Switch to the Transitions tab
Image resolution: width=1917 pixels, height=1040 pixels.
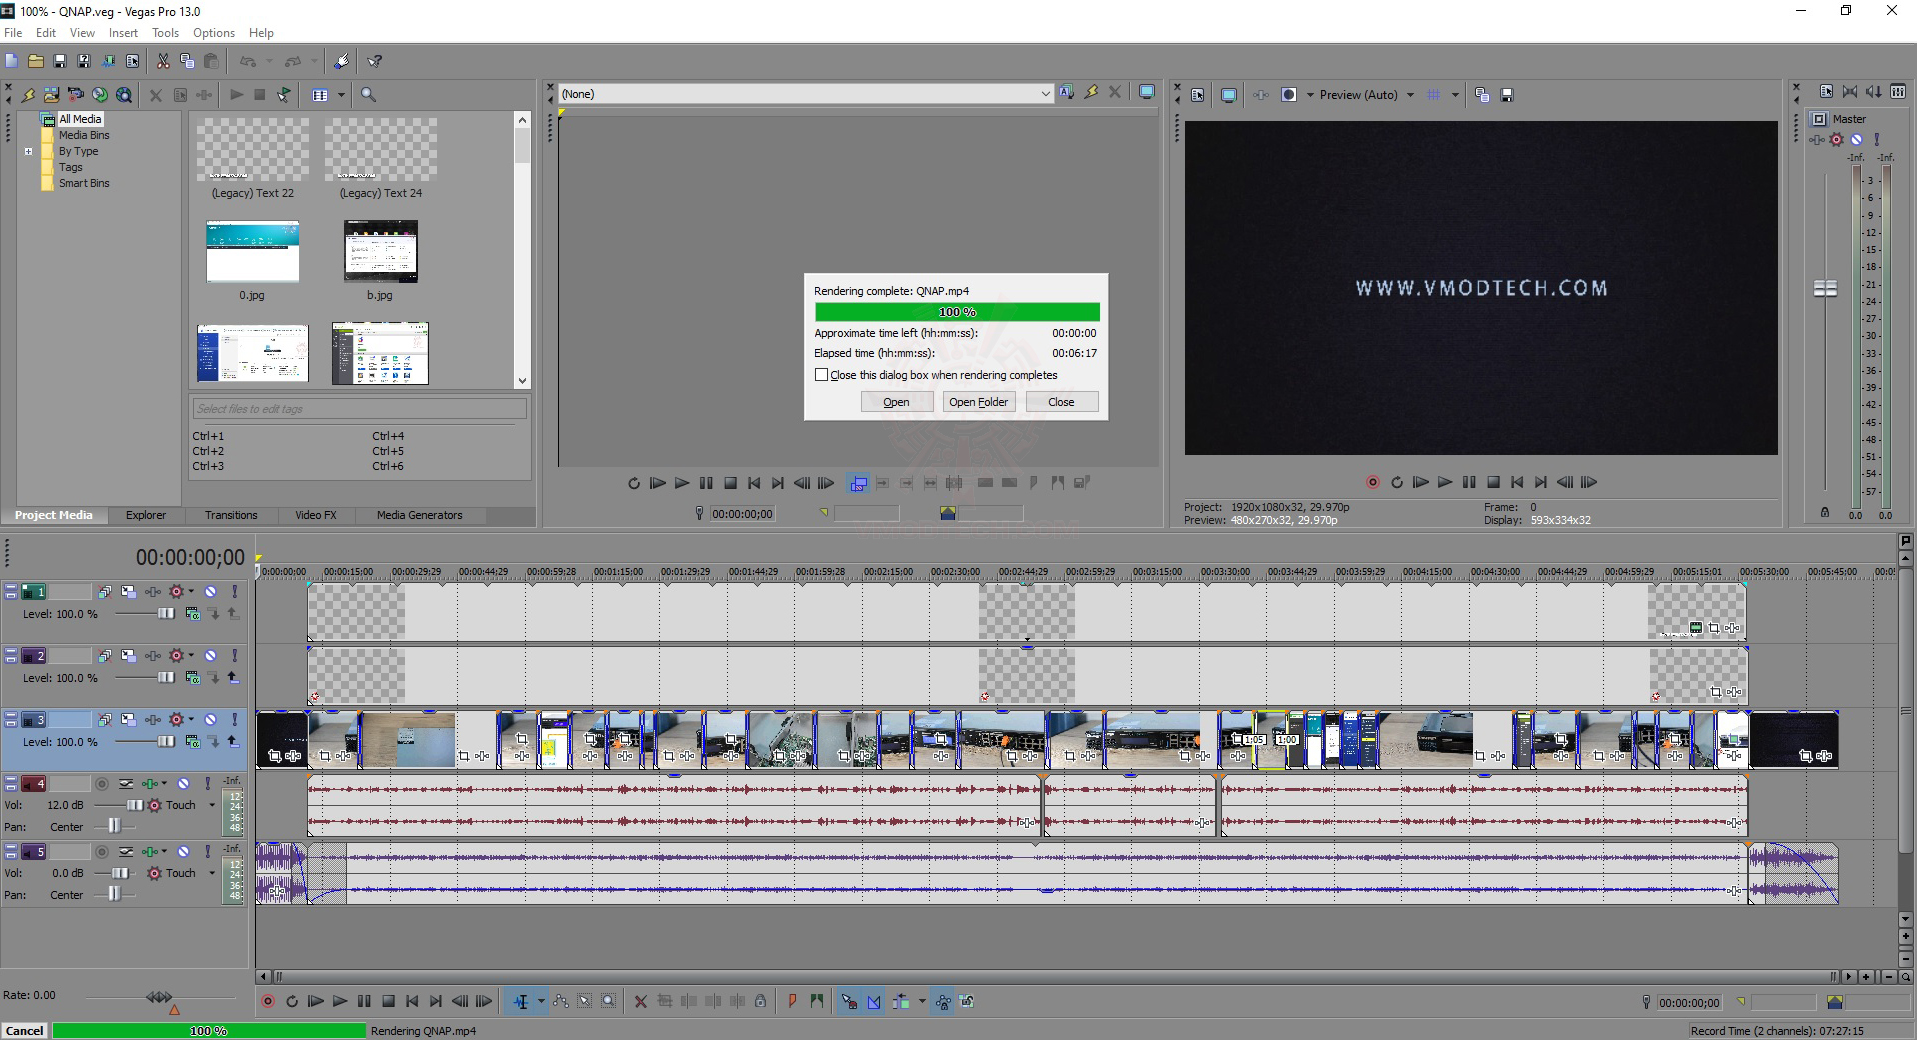click(x=231, y=515)
